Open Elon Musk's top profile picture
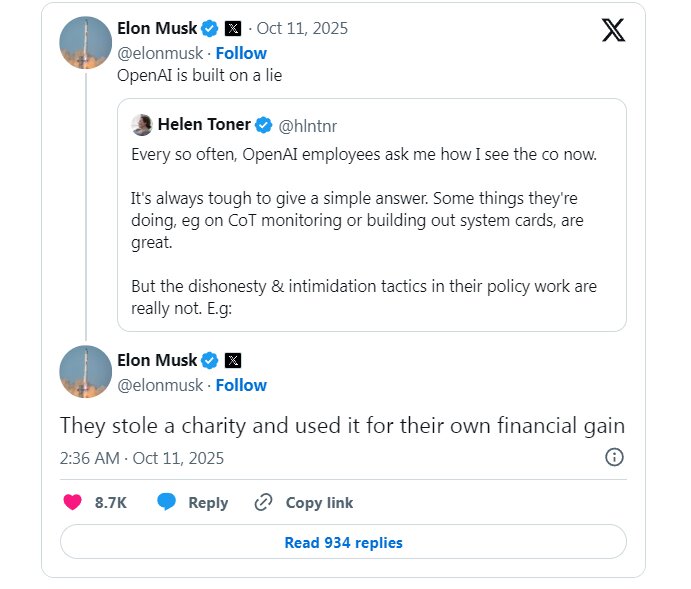 (x=85, y=41)
